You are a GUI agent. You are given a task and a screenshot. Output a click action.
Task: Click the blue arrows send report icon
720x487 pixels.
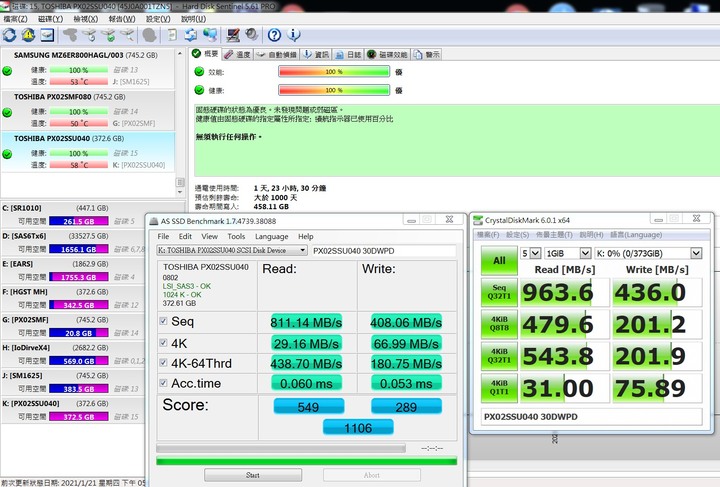[x=191, y=35]
